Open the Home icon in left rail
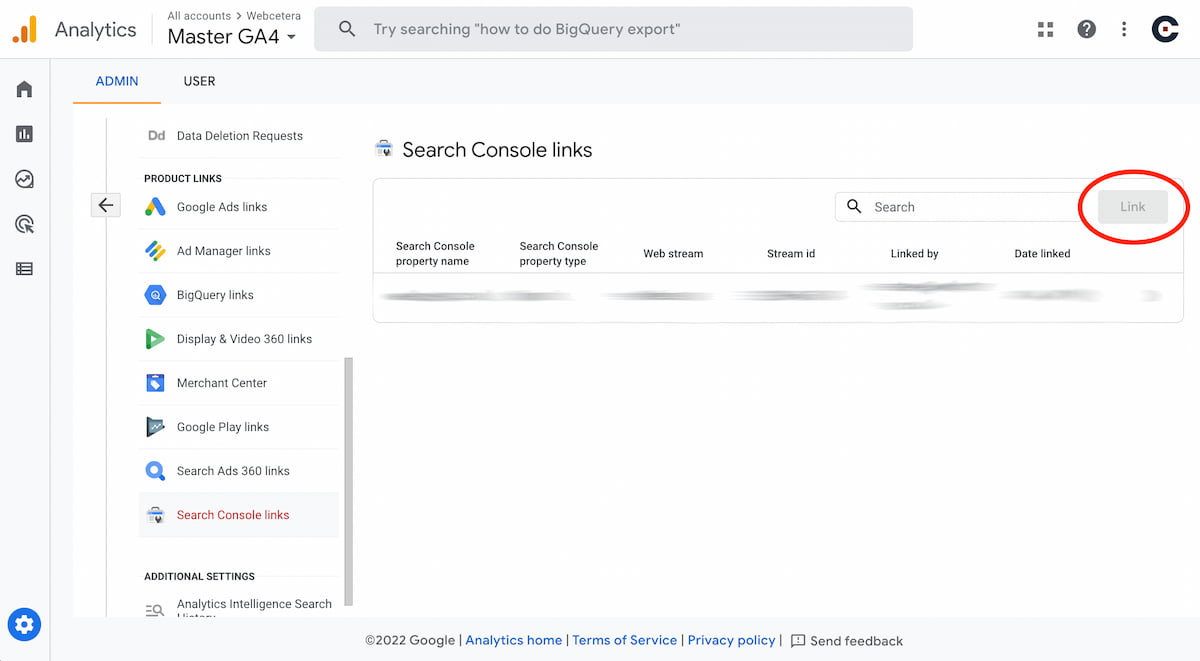This screenshot has width=1200, height=661. 24,89
